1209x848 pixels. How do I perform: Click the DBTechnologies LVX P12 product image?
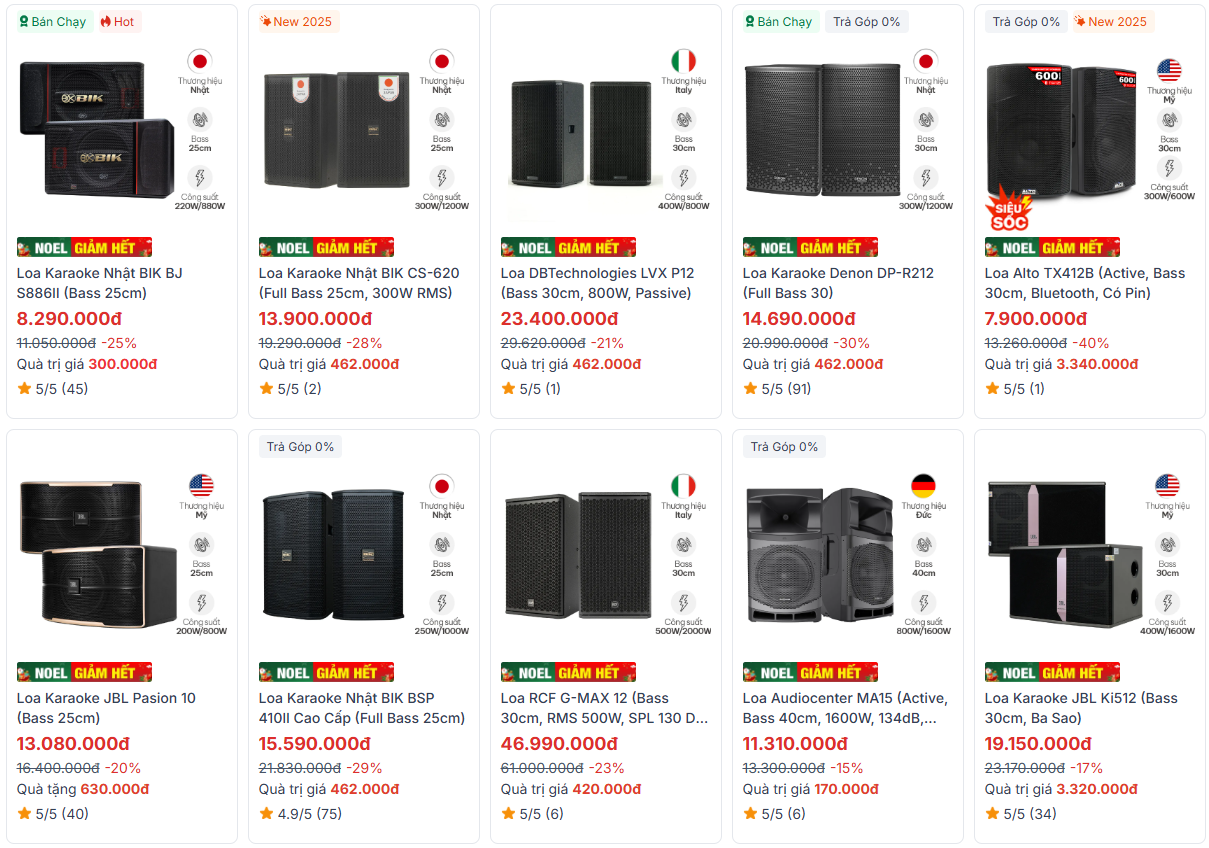580,133
